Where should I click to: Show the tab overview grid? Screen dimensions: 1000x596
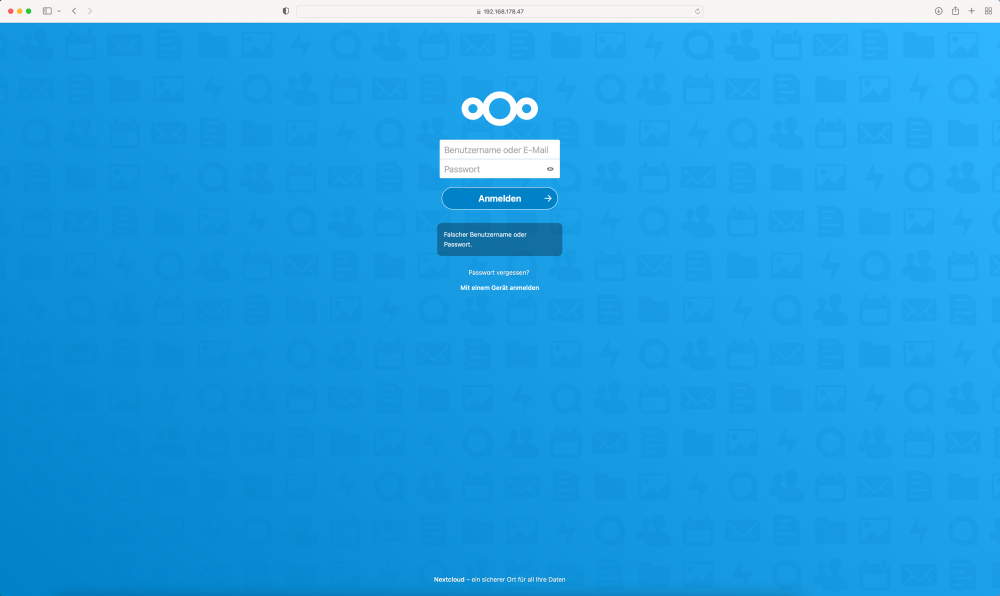point(988,11)
